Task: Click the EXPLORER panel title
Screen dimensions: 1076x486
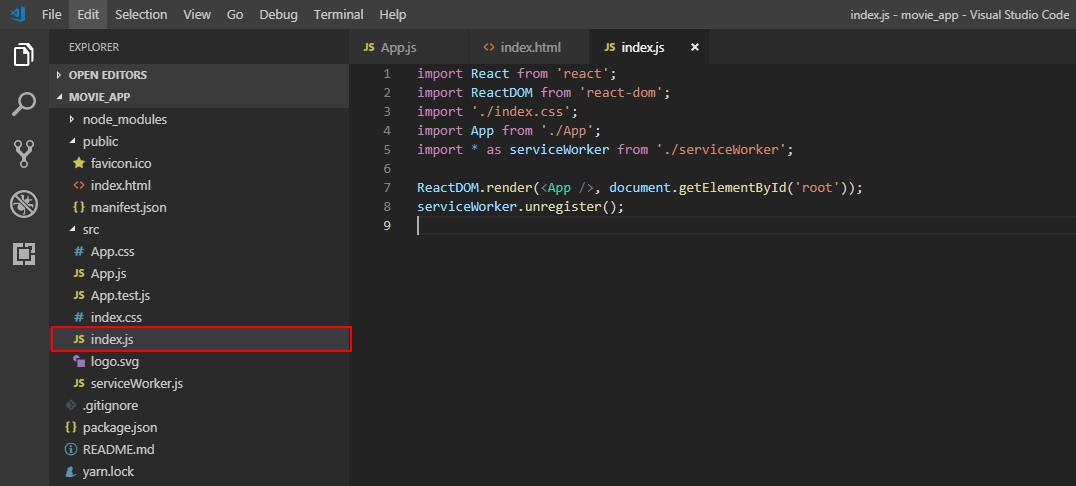Action: (94, 47)
